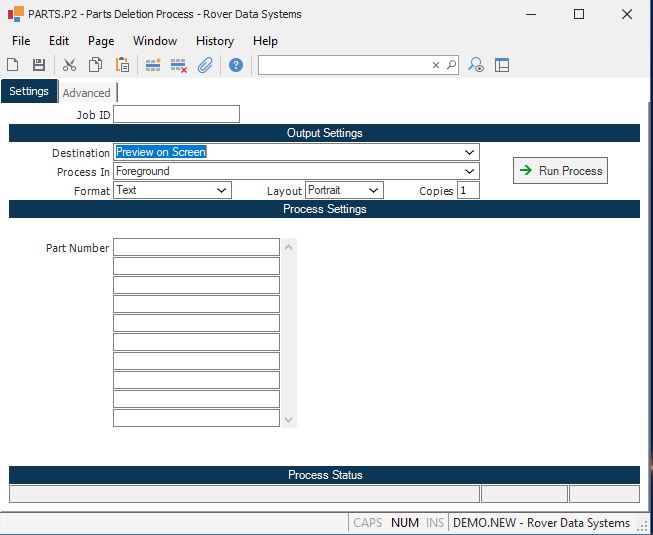Click the New record toolbar icon

(x=13, y=65)
